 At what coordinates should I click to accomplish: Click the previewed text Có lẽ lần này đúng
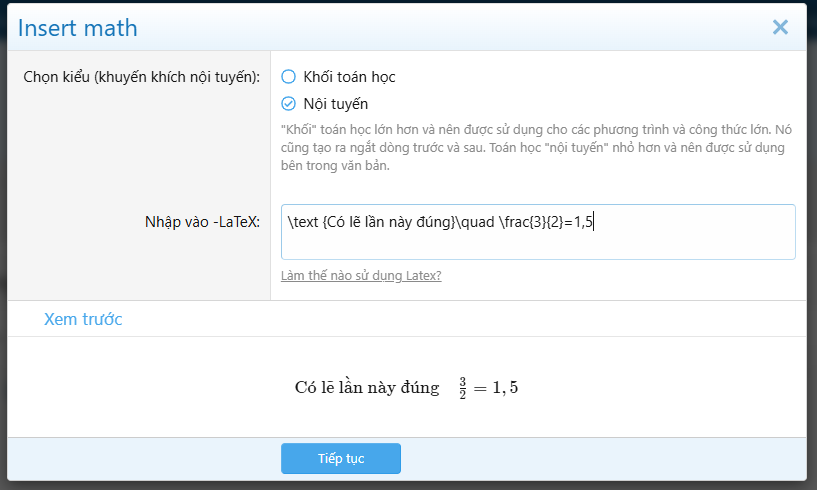click(367, 388)
